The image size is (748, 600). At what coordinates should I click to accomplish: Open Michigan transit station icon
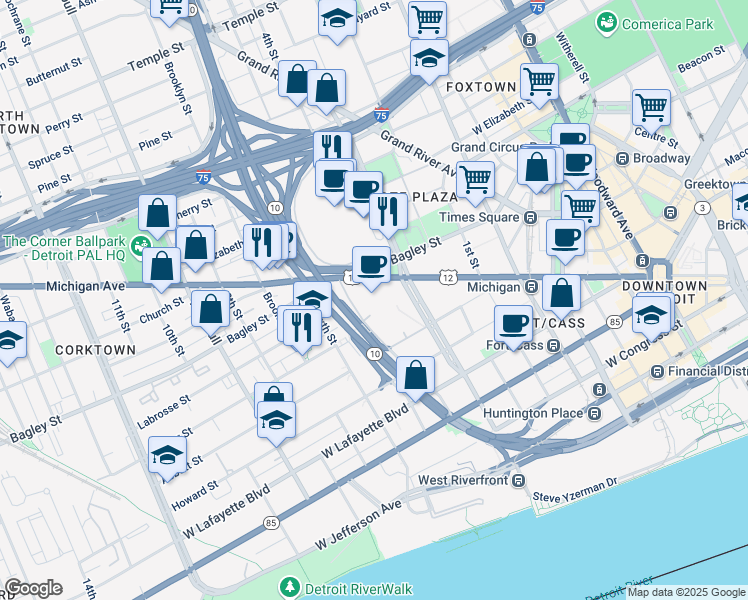(x=531, y=287)
